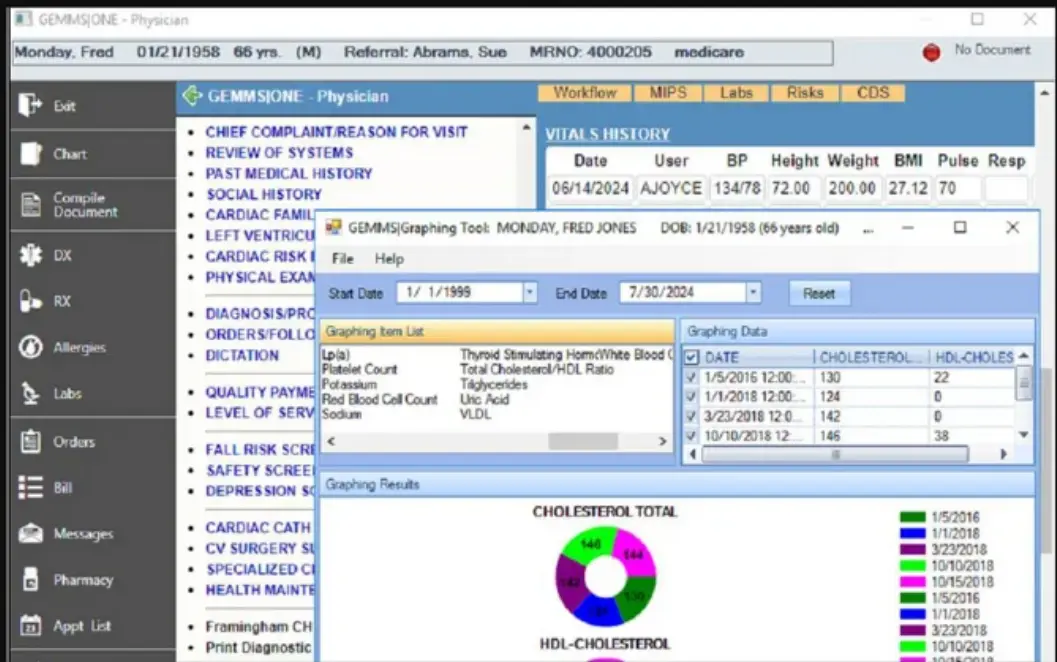This screenshot has height=662, width=1057.
Task: Select VLDL in Graphing Item List
Action: (475, 414)
